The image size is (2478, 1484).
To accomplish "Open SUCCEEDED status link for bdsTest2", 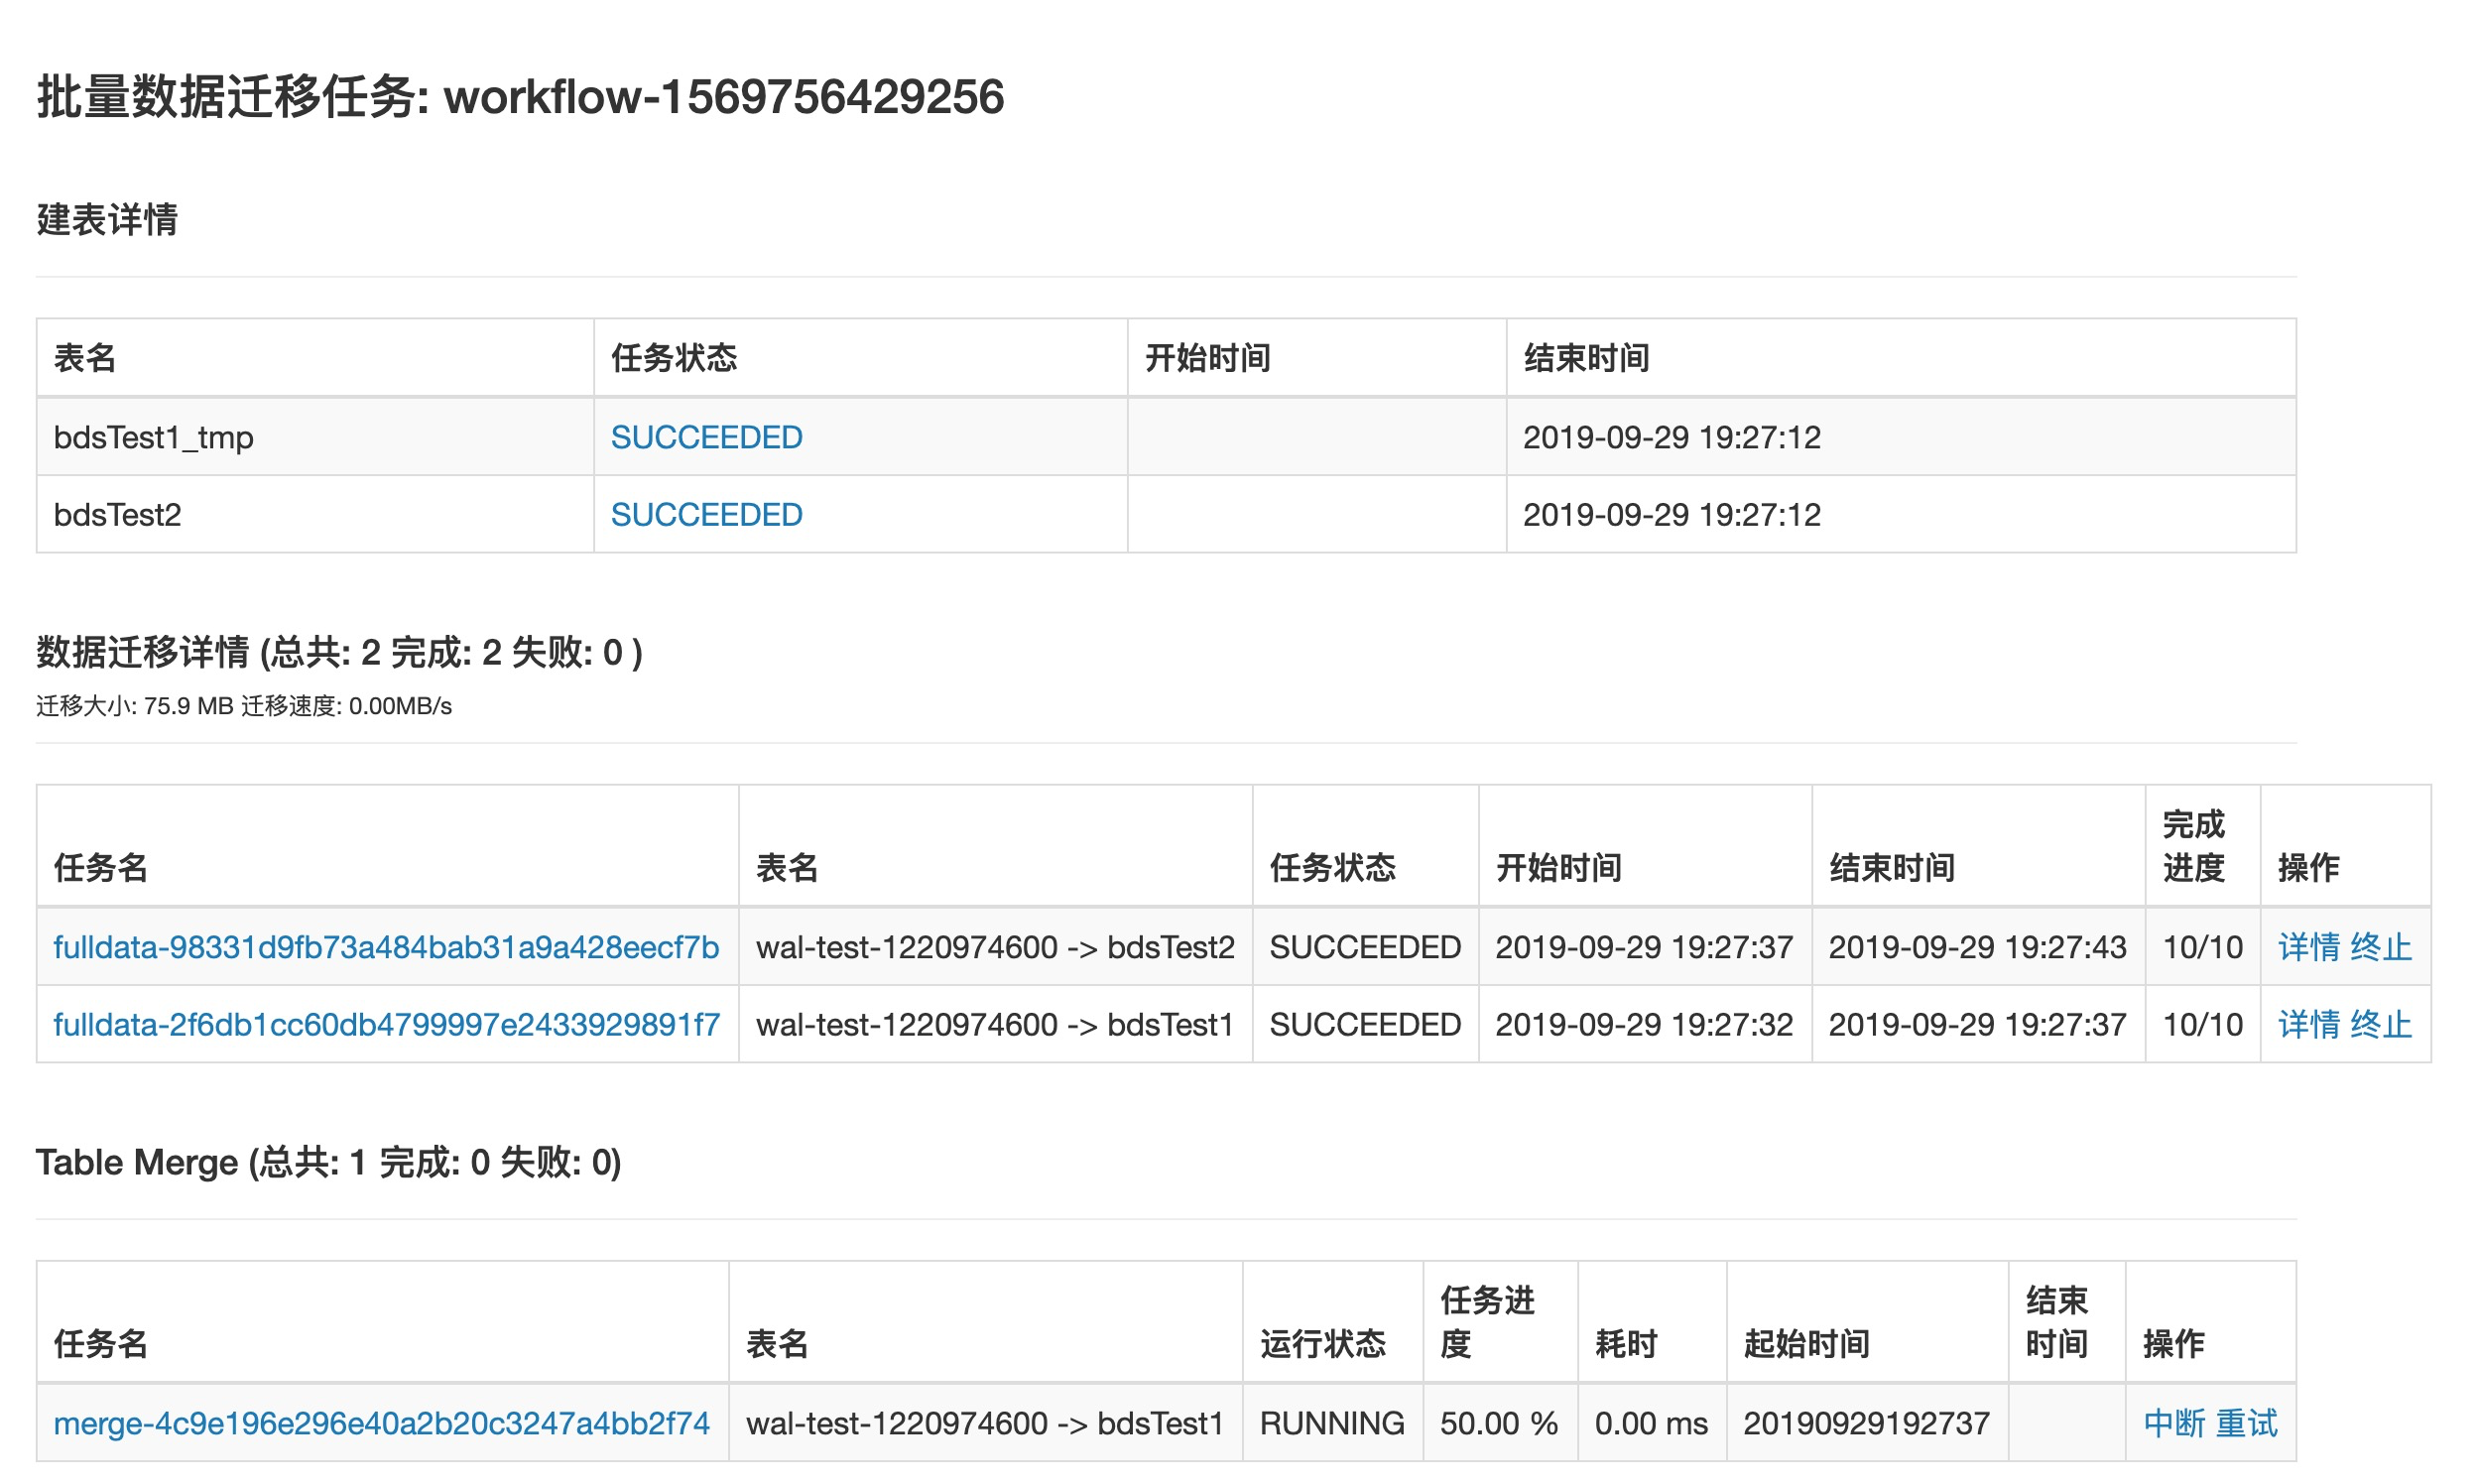I will [706, 514].
